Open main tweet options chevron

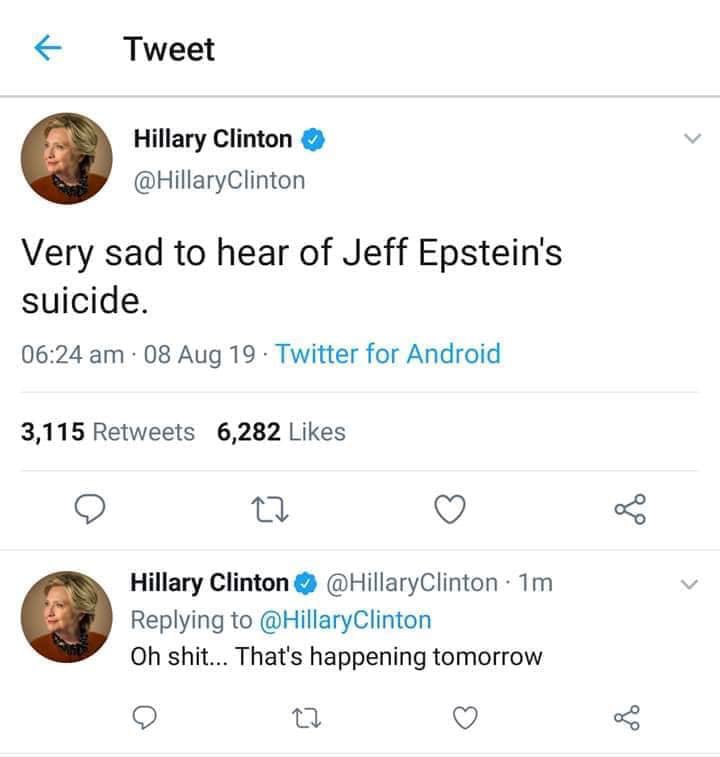(690, 141)
